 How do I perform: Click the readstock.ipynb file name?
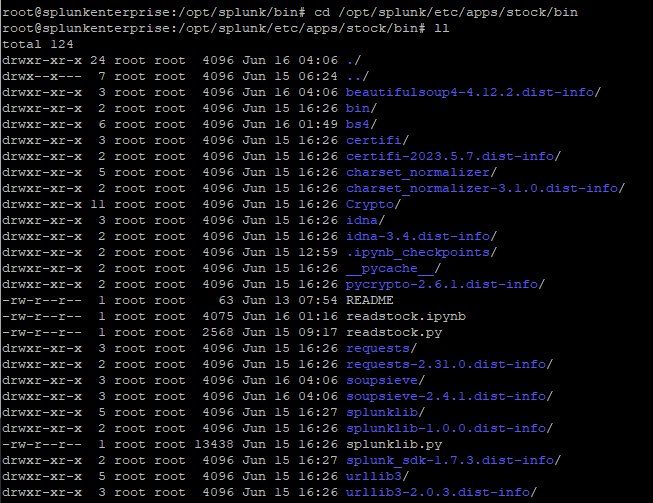[406, 316]
